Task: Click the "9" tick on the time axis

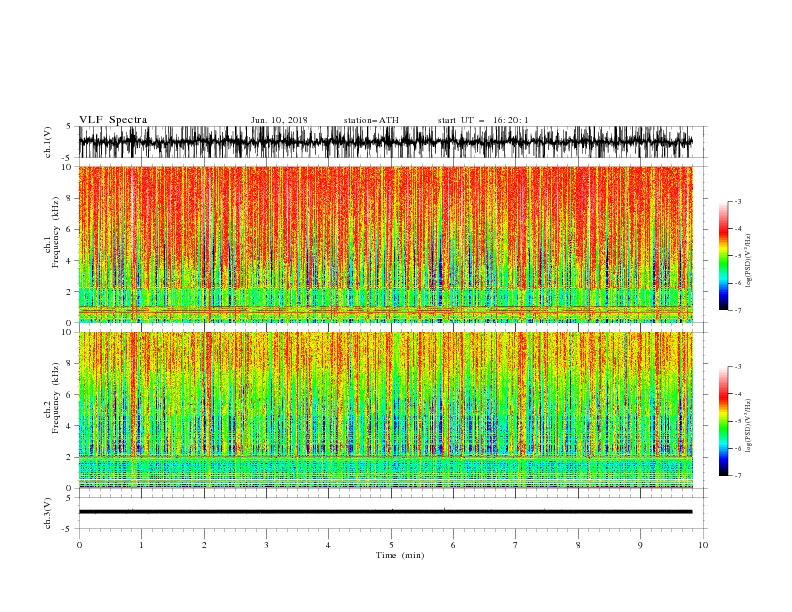Action: click(640, 545)
